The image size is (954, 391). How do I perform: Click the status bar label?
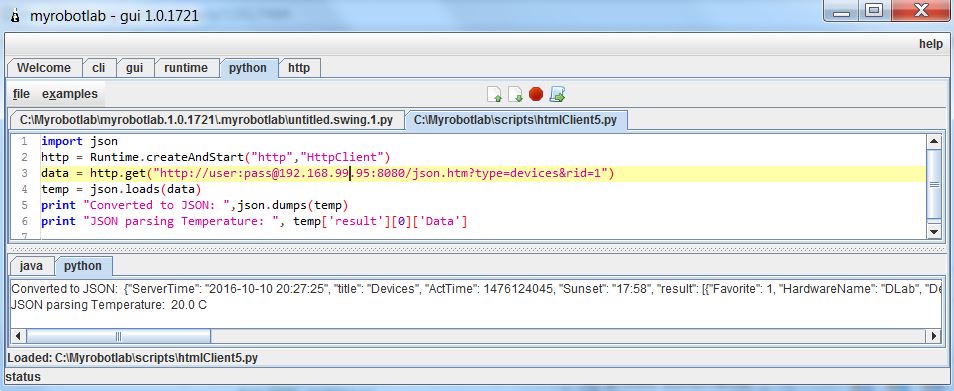pos(23,377)
